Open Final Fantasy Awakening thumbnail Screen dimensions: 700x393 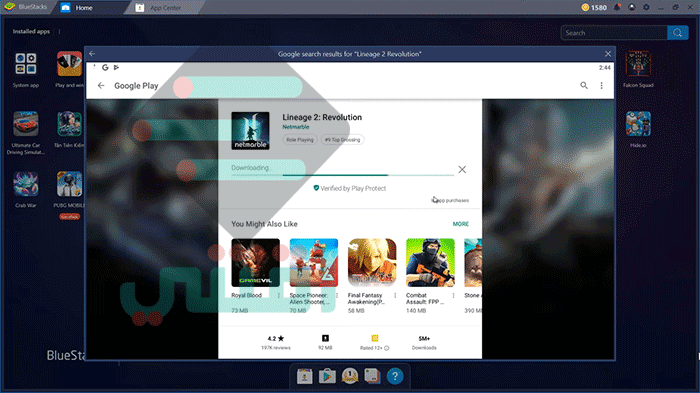click(x=372, y=263)
